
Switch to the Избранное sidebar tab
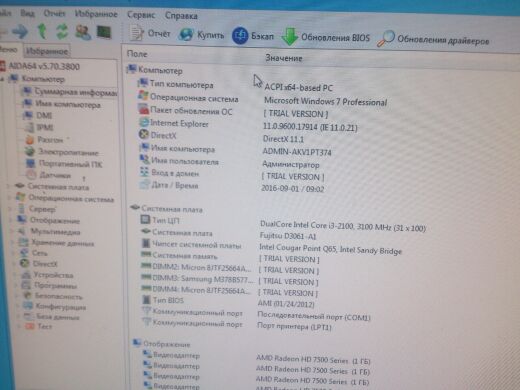[47, 51]
